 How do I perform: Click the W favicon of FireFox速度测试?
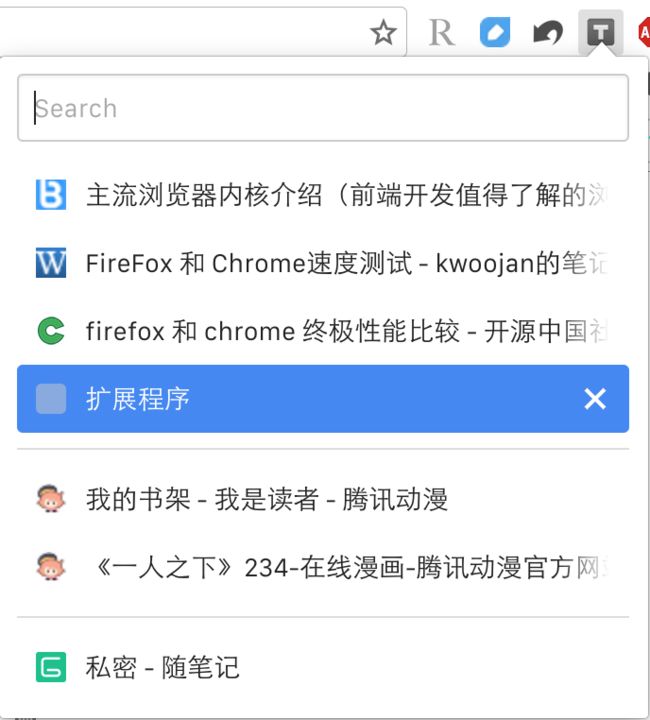coord(51,263)
